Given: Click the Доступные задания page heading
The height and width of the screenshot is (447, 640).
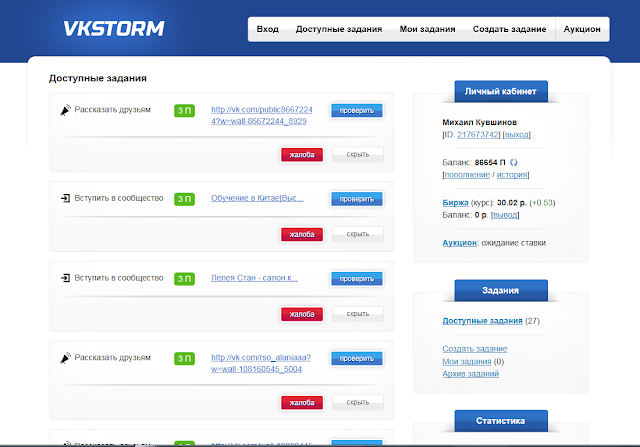Looking at the screenshot, I should click(98, 78).
